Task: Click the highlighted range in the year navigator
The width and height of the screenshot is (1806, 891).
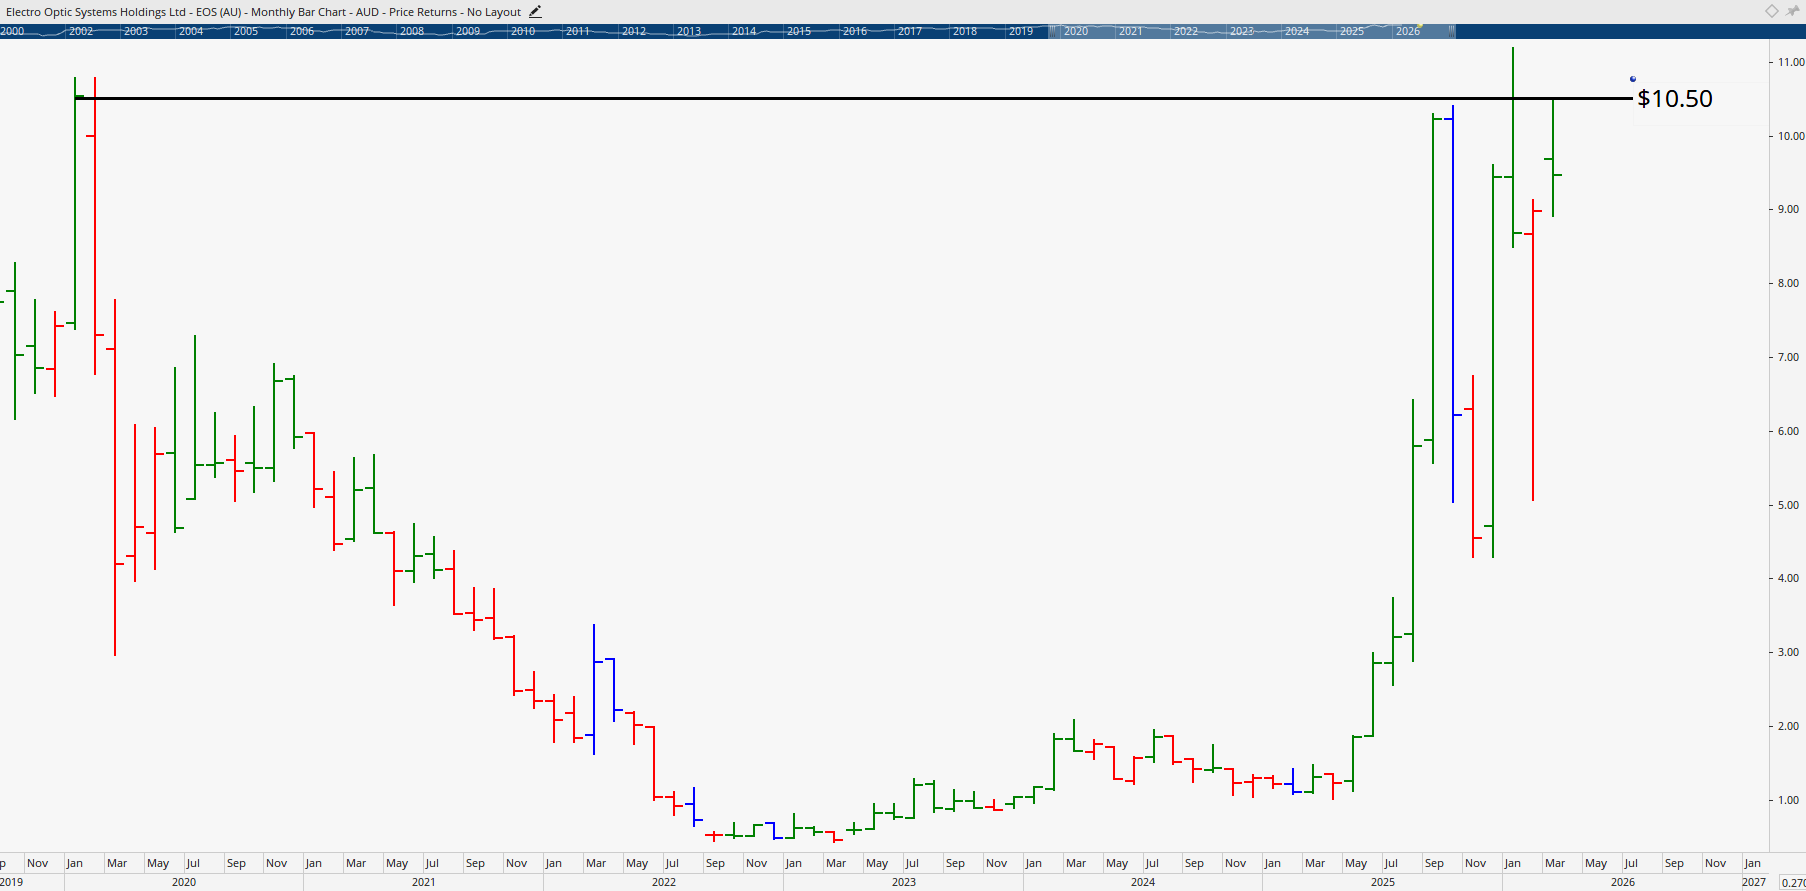Action: click(1252, 31)
